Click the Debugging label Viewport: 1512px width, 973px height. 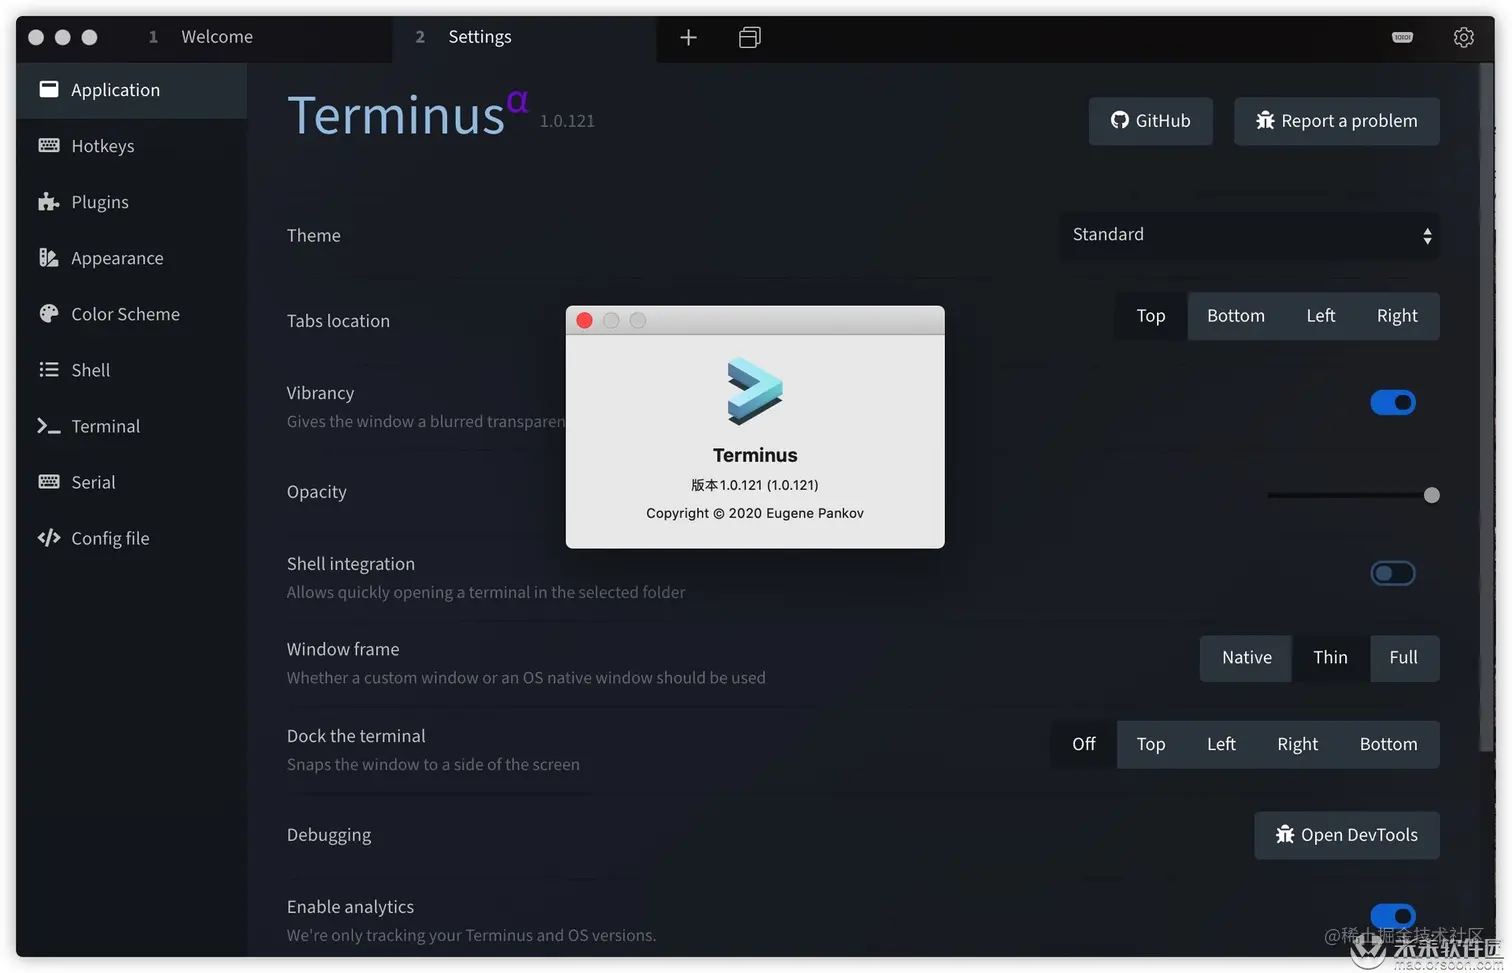coord(329,835)
